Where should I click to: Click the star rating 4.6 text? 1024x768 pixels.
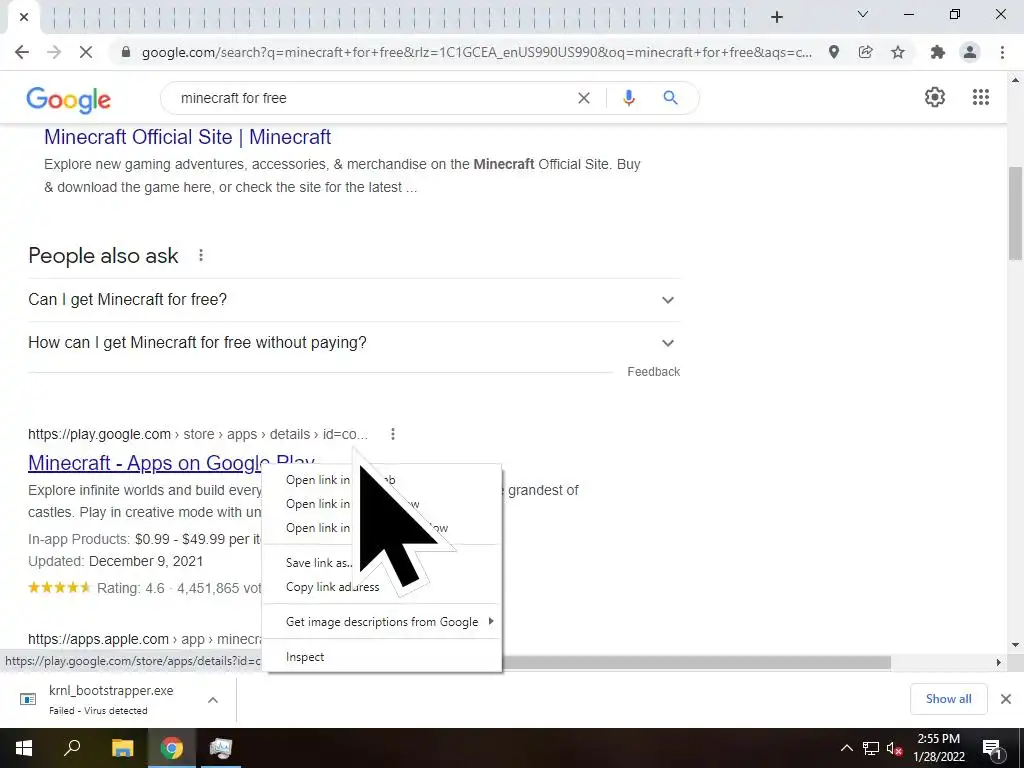click(x=131, y=588)
